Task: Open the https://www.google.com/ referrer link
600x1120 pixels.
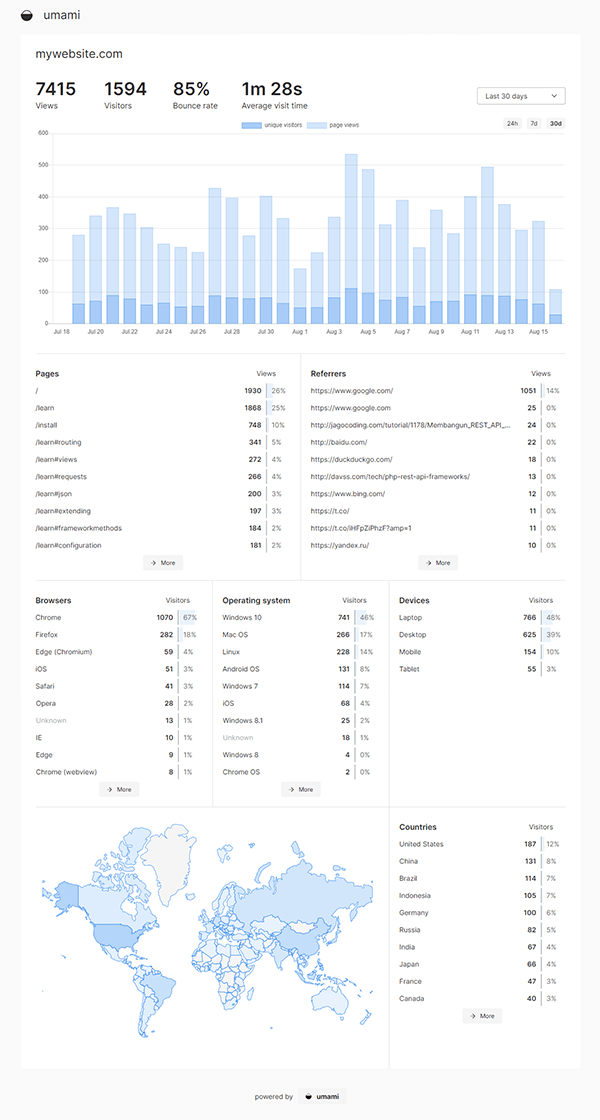Action: click(351, 391)
